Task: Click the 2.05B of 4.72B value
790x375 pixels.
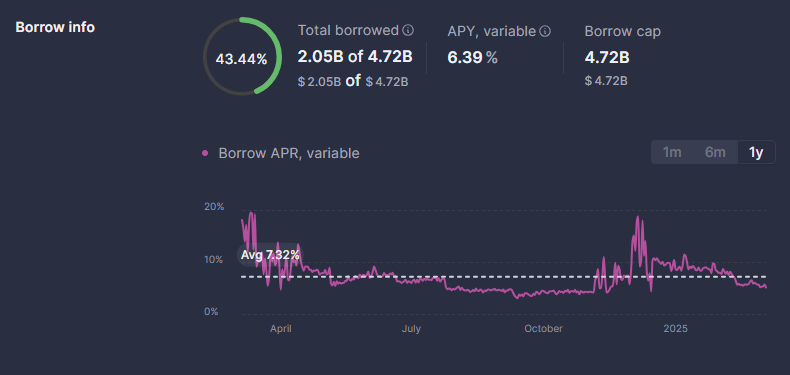Action: point(355,57)
